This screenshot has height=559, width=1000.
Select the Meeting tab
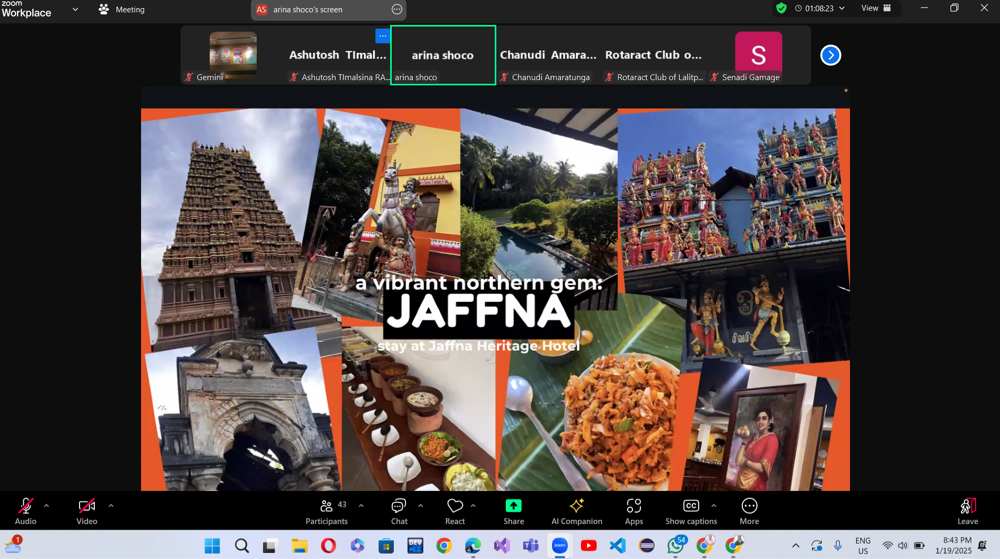[x=121, y=10]
